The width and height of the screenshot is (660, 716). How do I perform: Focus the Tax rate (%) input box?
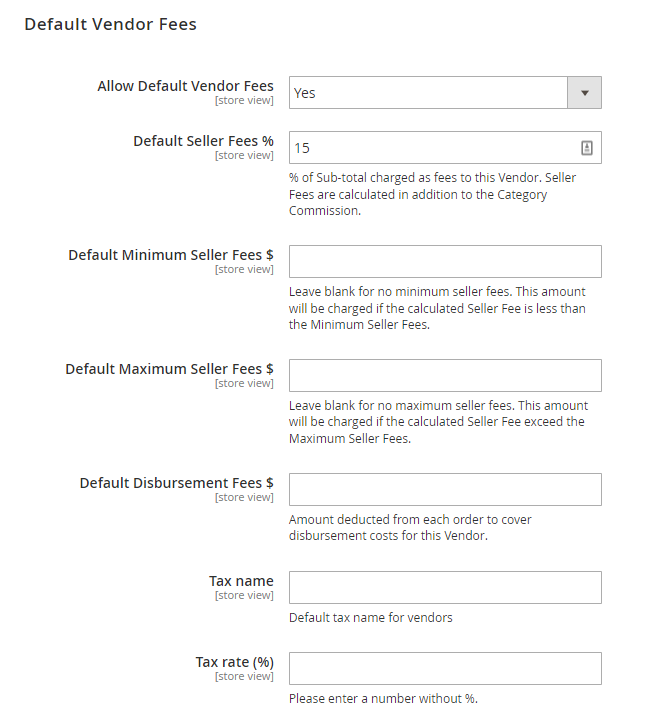point(445,669)
